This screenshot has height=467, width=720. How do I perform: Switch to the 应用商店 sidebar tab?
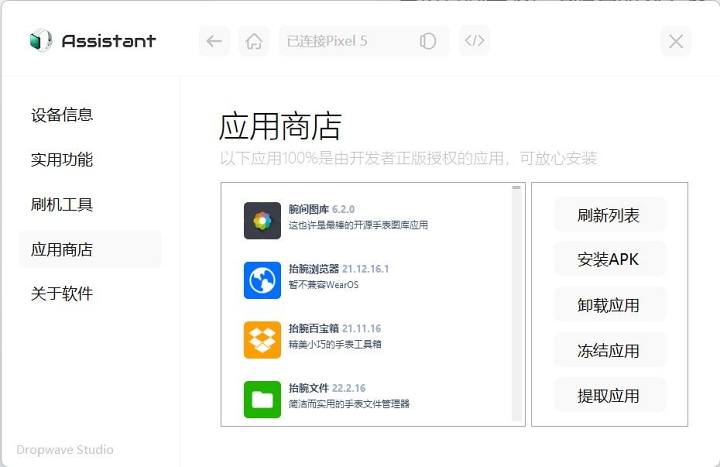point(90,249)
